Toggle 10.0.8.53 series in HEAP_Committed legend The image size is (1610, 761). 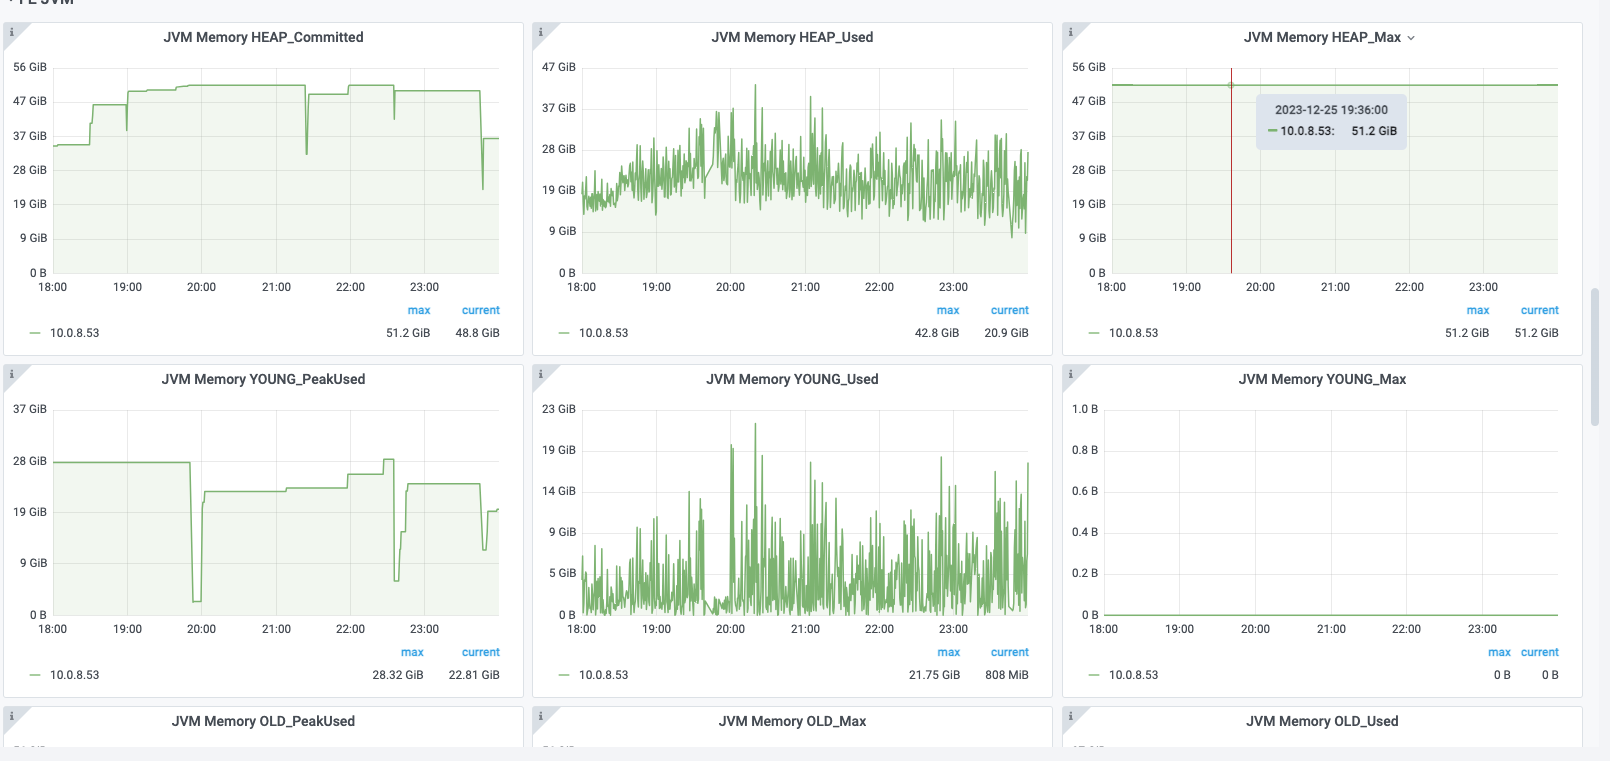pyautogui.click(x=75, y=333)
